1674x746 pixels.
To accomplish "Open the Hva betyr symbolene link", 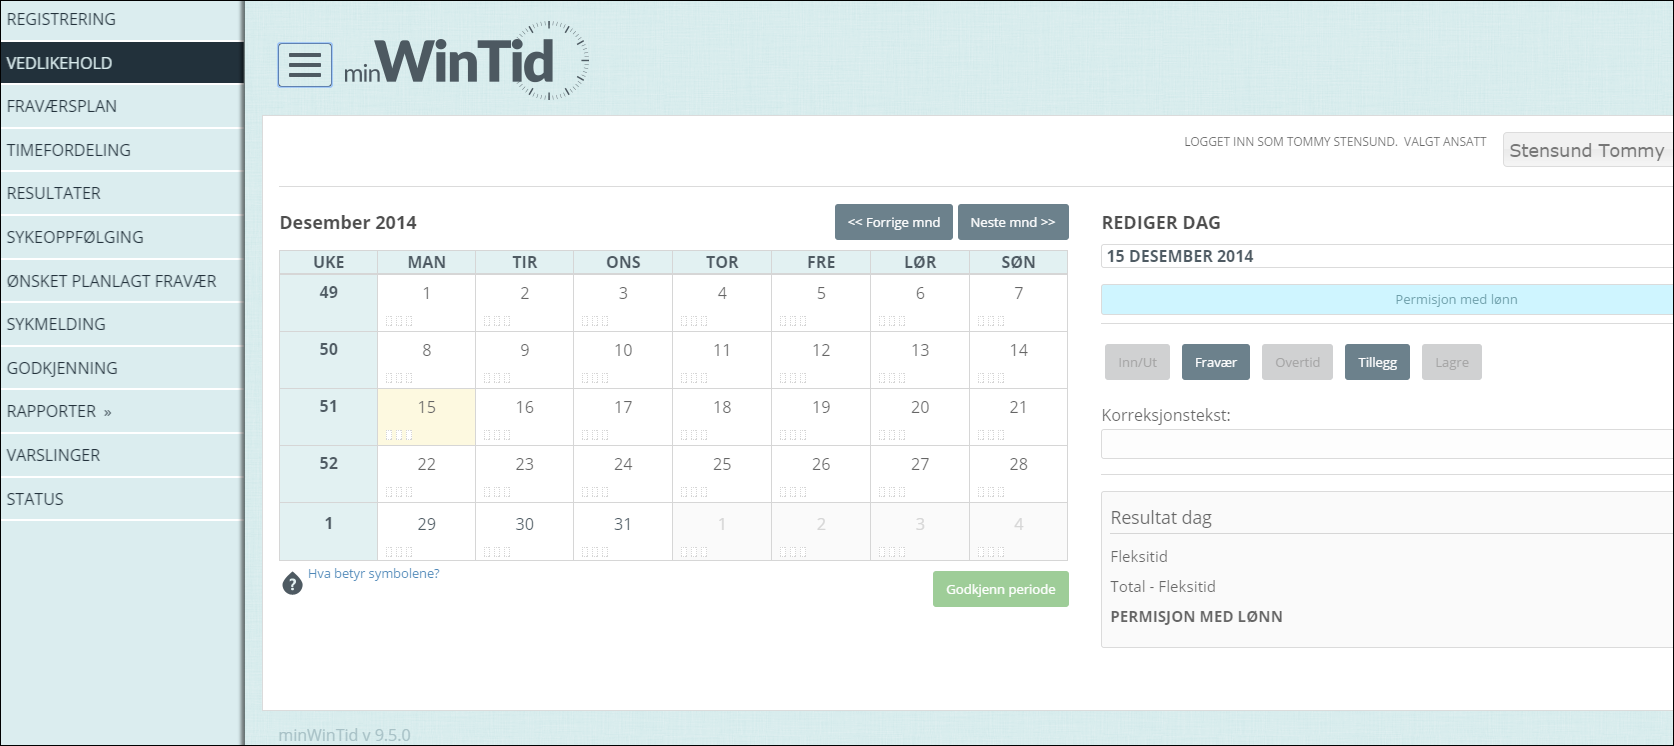I will (373, 574).
